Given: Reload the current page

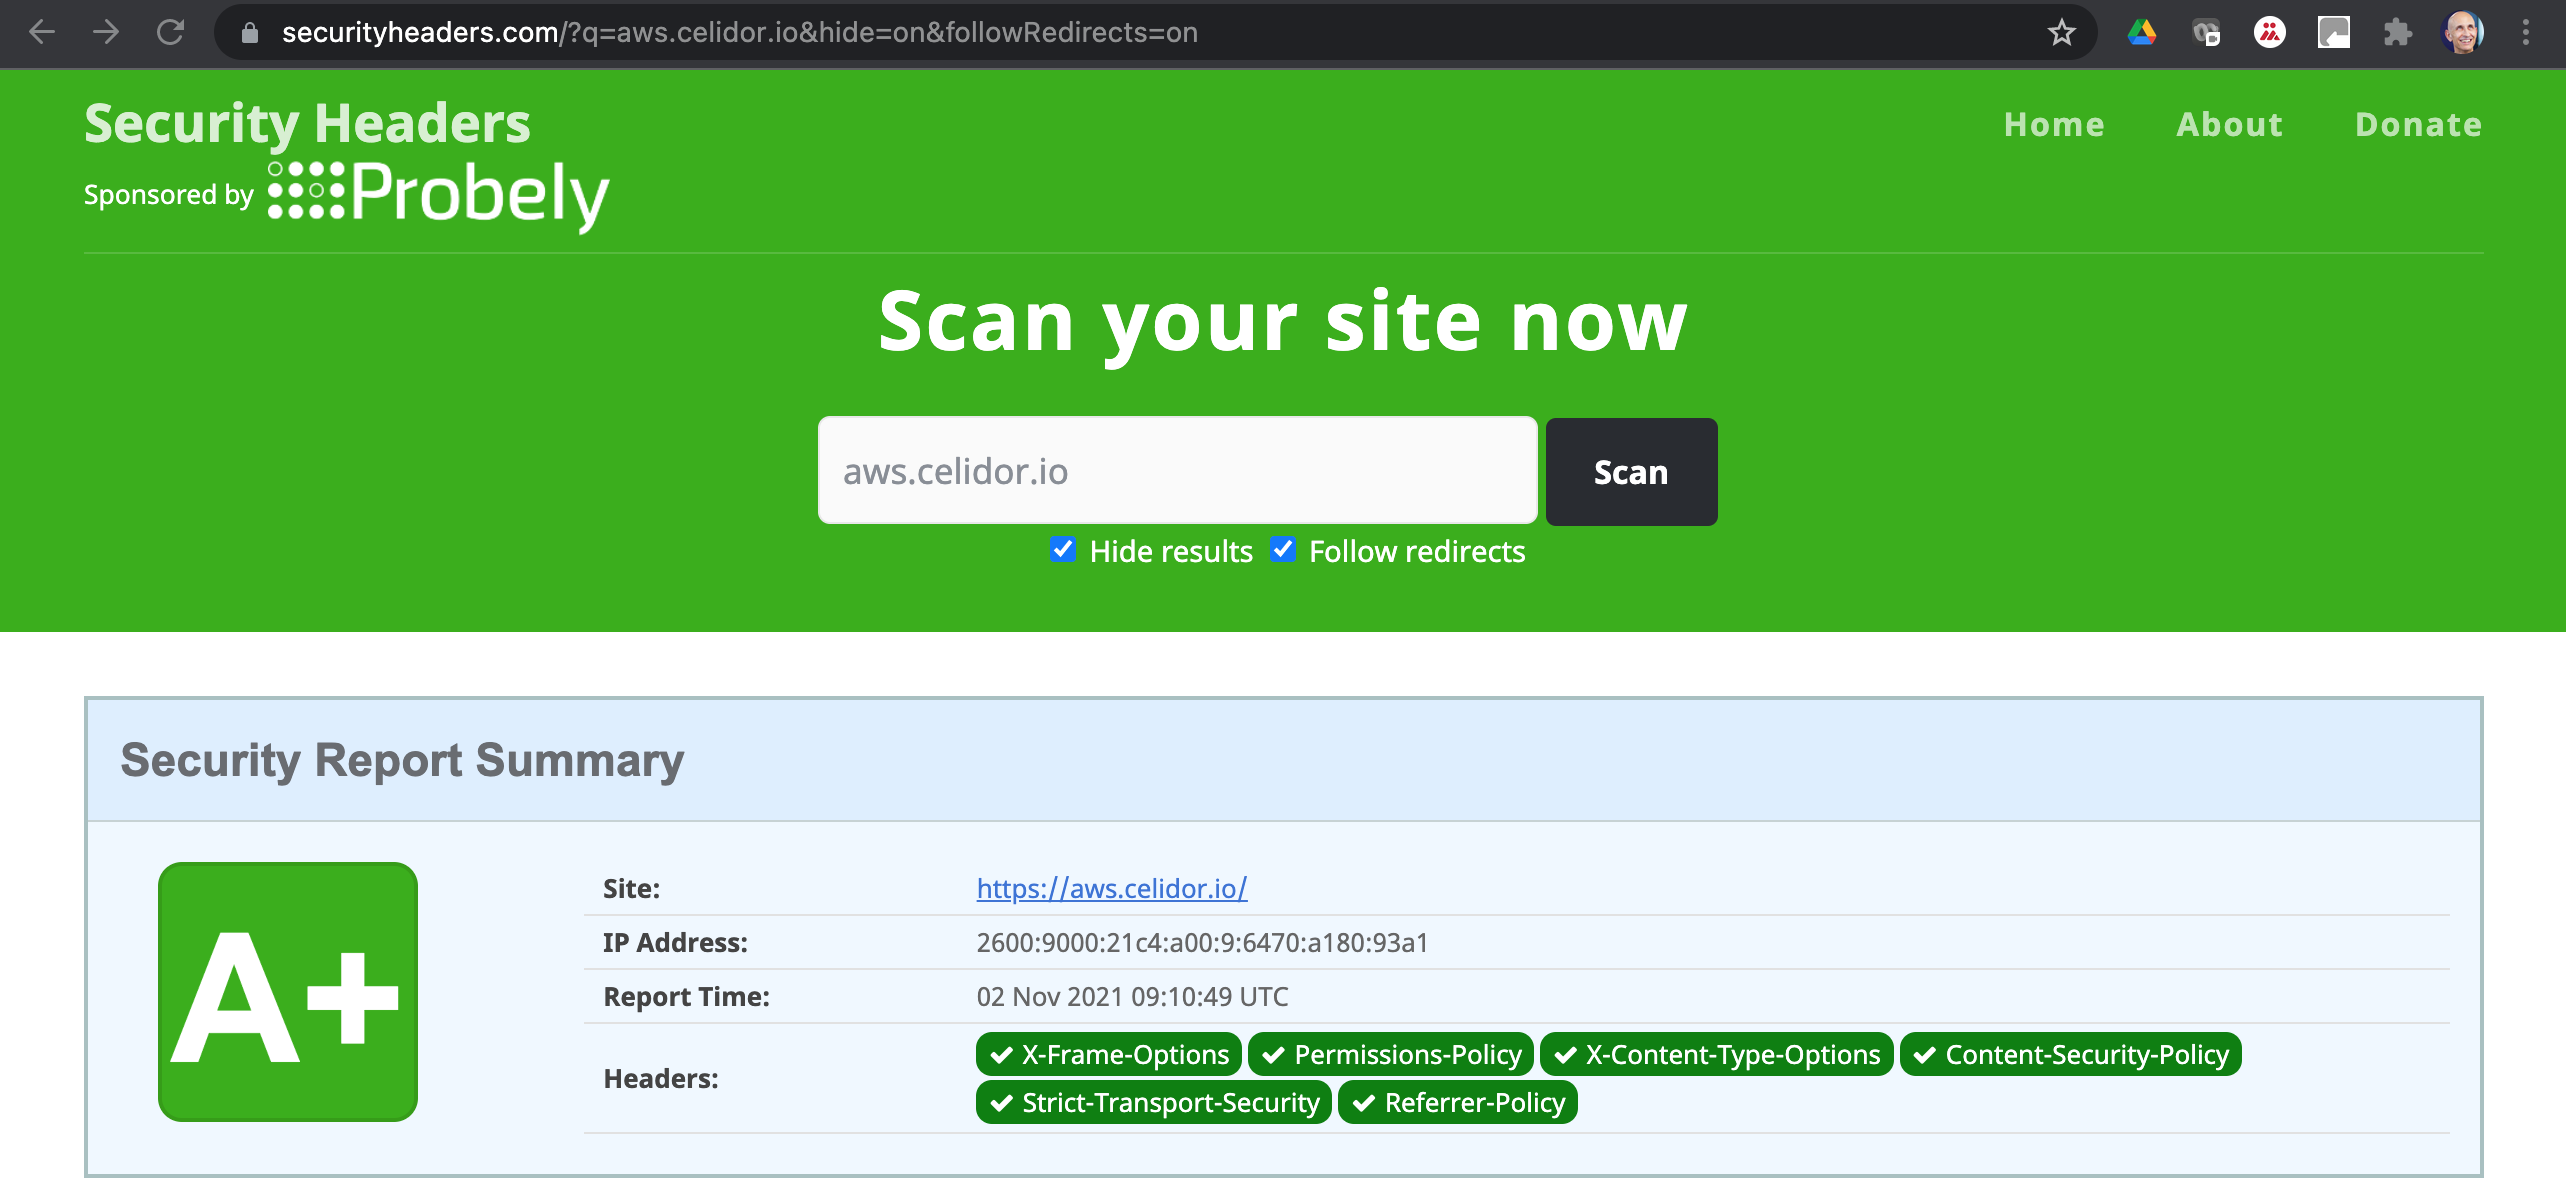Looking at the screenshot, I should point(171,32).
